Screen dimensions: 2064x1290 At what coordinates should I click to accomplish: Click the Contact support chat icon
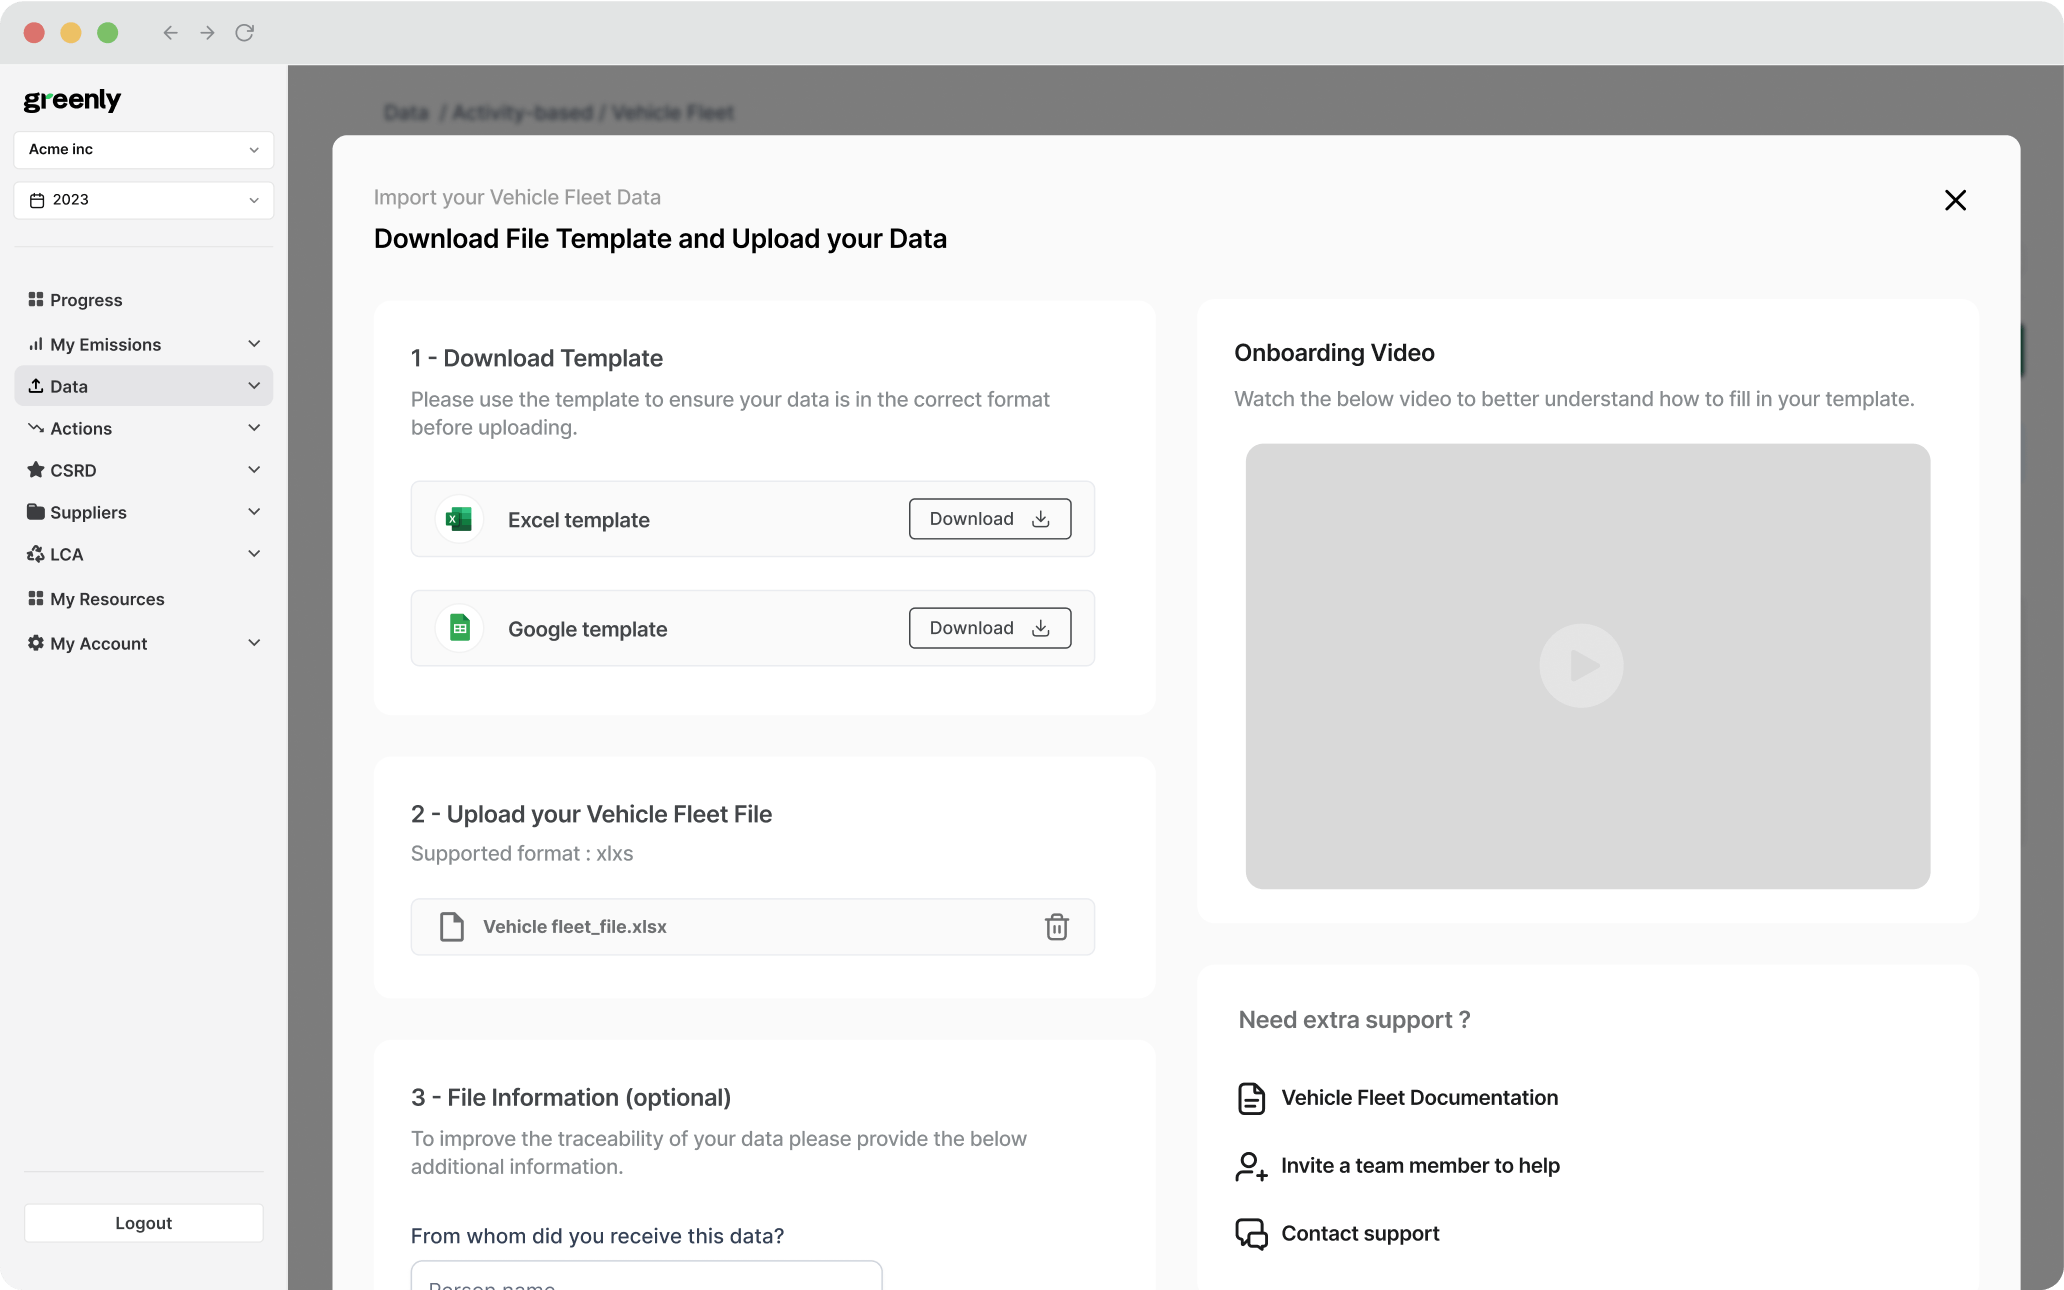1251,1234
